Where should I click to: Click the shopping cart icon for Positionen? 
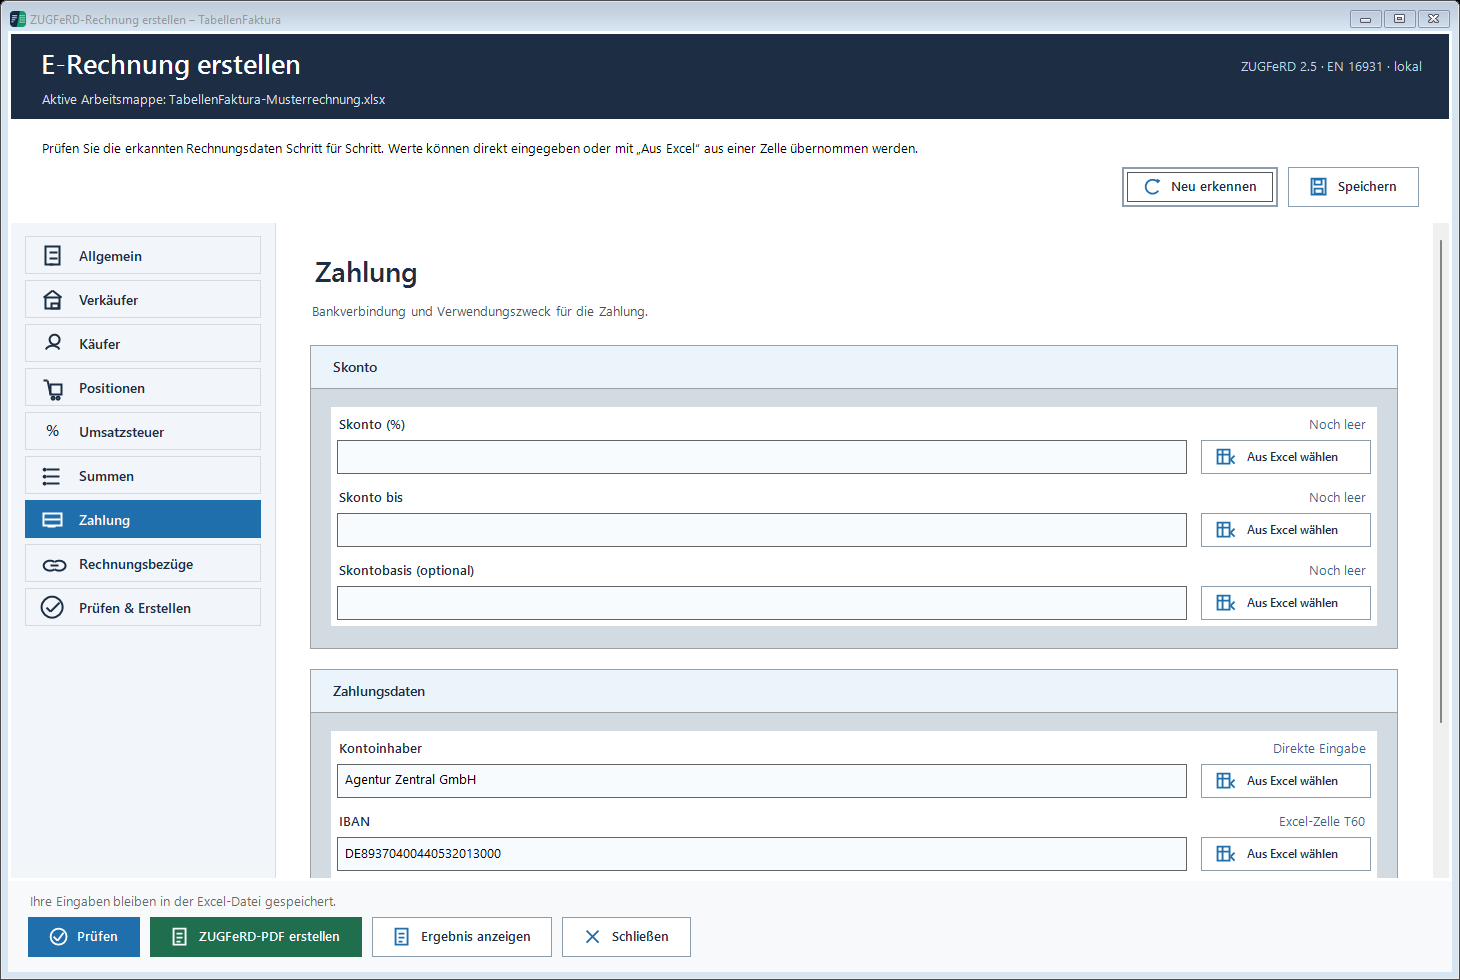[53, 389]
